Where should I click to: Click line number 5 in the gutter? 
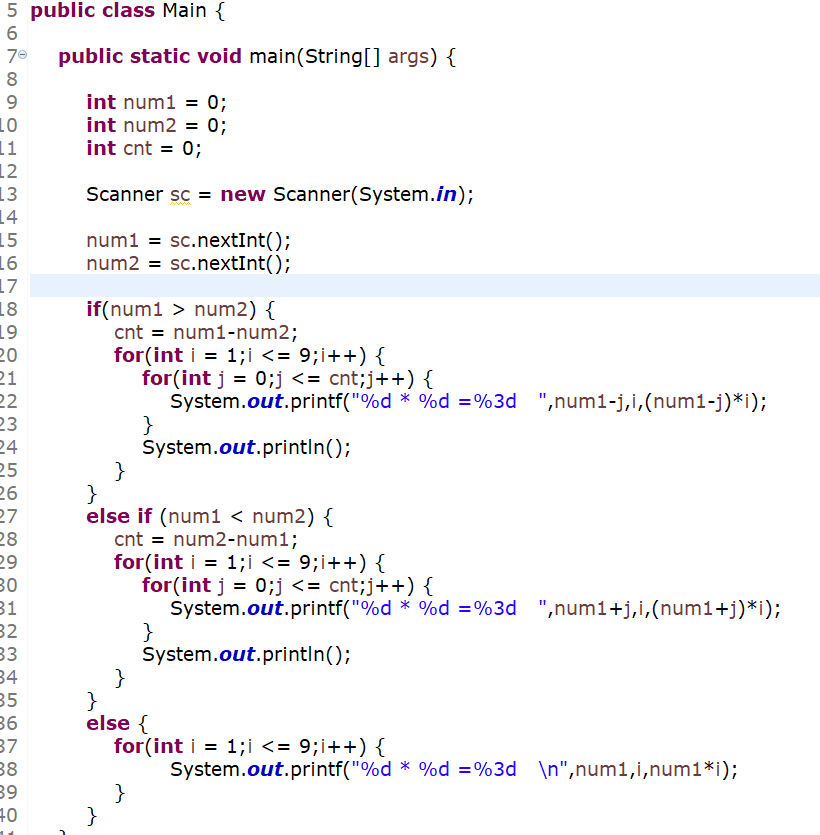point(12,11)
